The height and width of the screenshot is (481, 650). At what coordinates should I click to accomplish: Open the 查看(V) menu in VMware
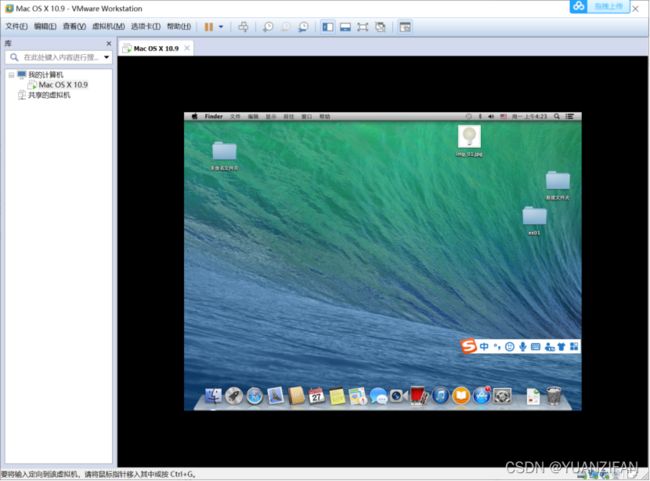point(74,27)
